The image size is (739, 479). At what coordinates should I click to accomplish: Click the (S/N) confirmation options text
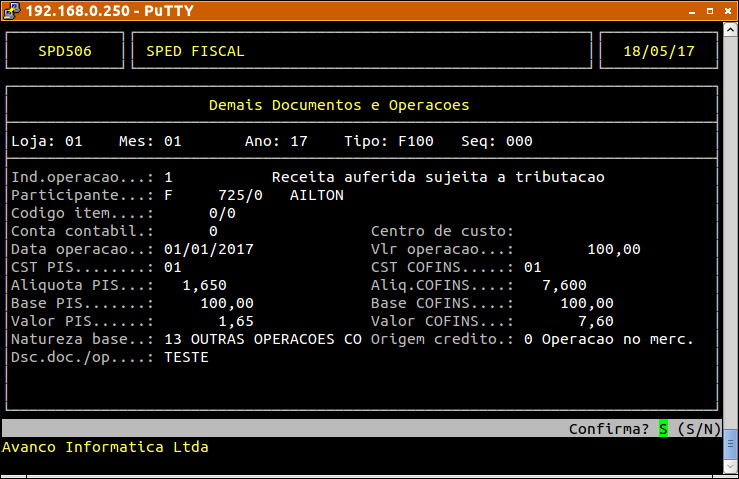click(x=699, y=429)
